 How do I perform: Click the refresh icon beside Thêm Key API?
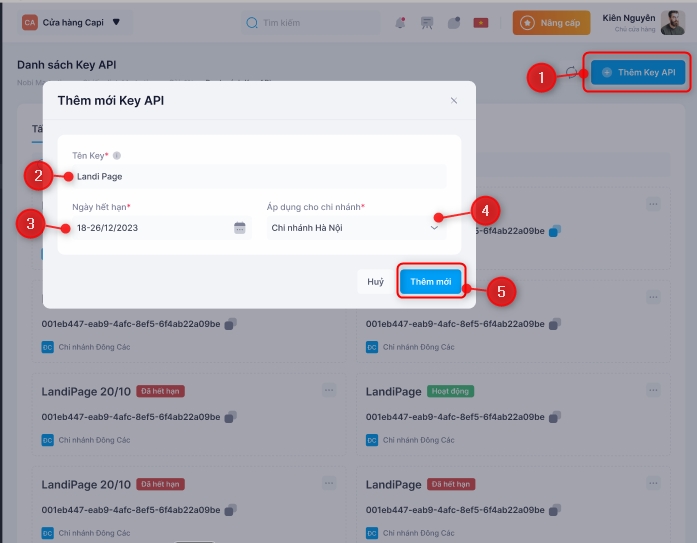(x=573, y=73)
